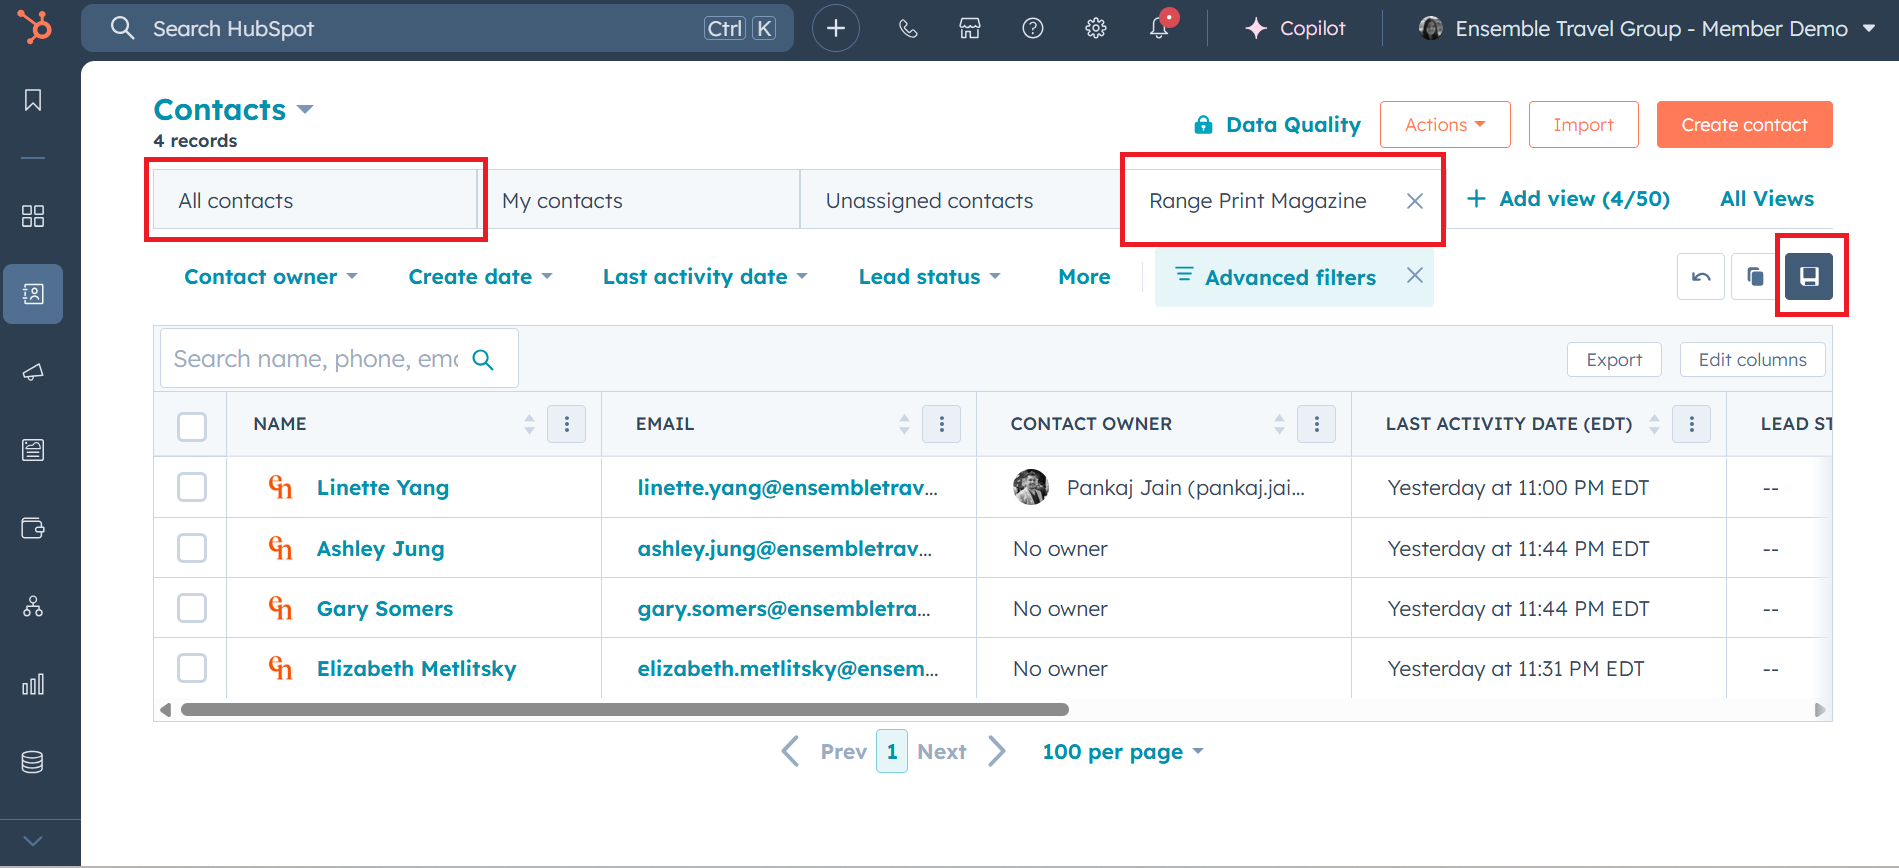Expand the Create date filter
The height and width of the screenshot is (868, 1899).
coord(481,276)
